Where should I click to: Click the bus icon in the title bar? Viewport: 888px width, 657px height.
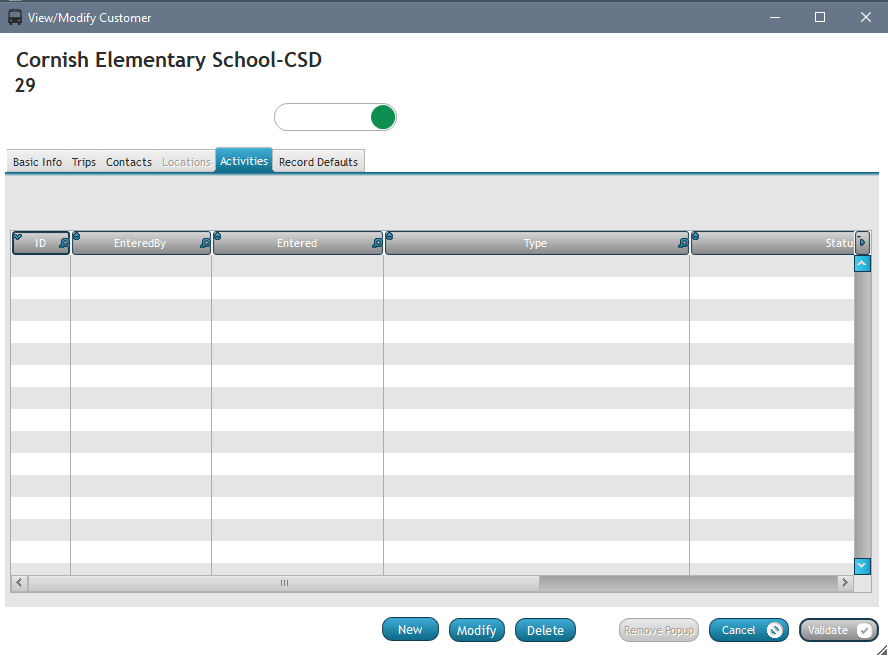click(x=15, y=17)
